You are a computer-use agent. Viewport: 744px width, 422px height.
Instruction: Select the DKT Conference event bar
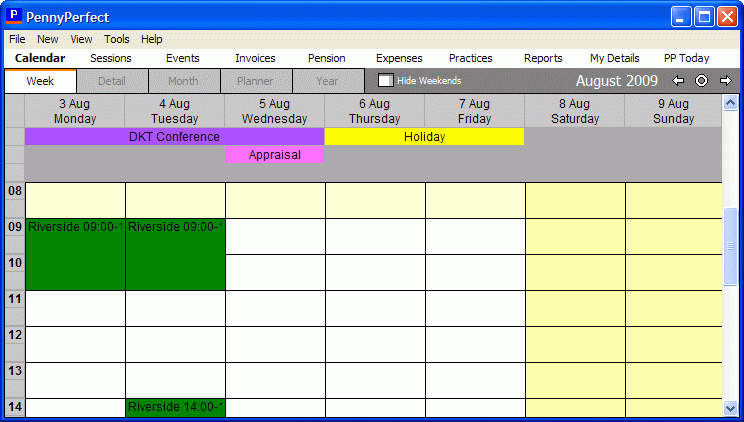175,137
